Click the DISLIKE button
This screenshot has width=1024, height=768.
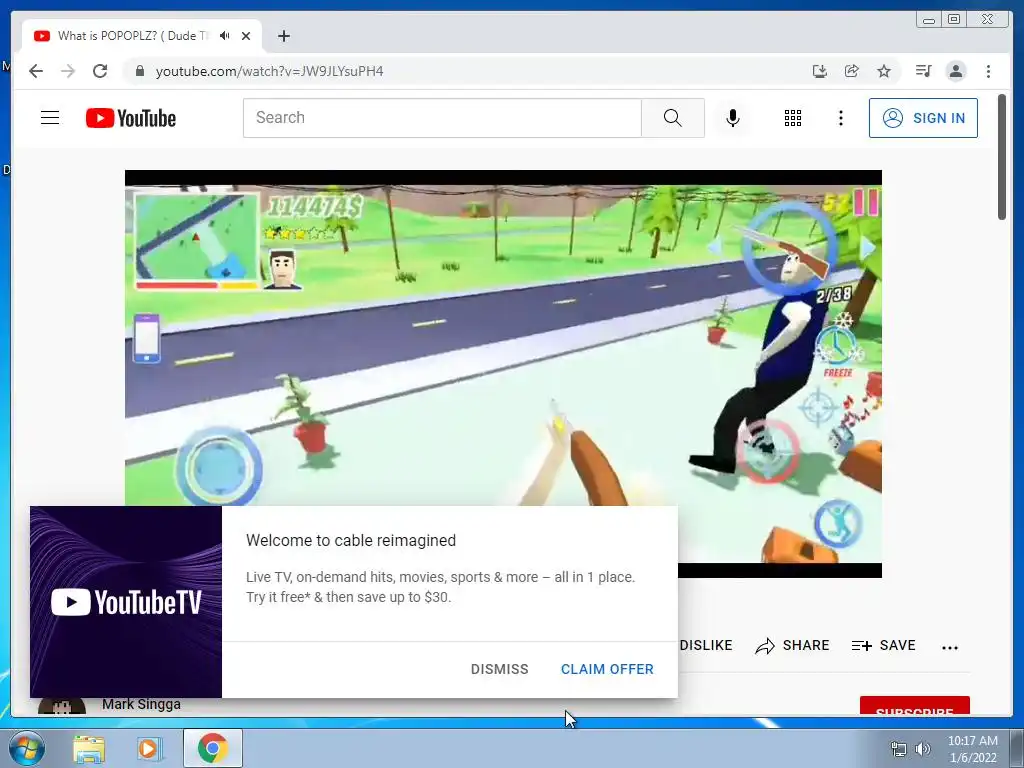tap(706, 646)
